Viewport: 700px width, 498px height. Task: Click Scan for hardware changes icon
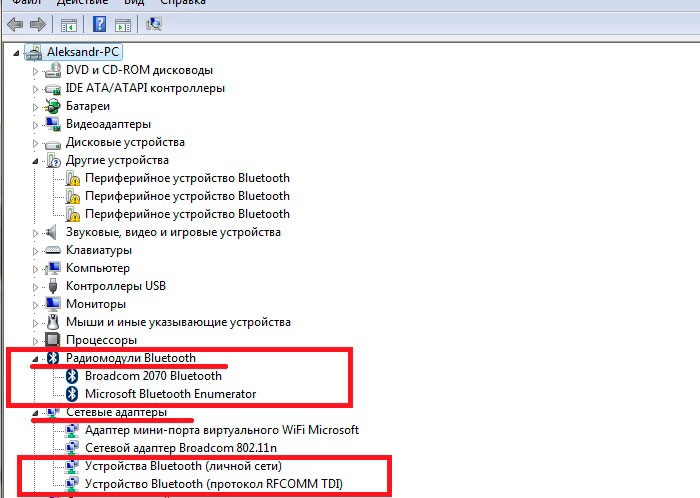(154, 24)
